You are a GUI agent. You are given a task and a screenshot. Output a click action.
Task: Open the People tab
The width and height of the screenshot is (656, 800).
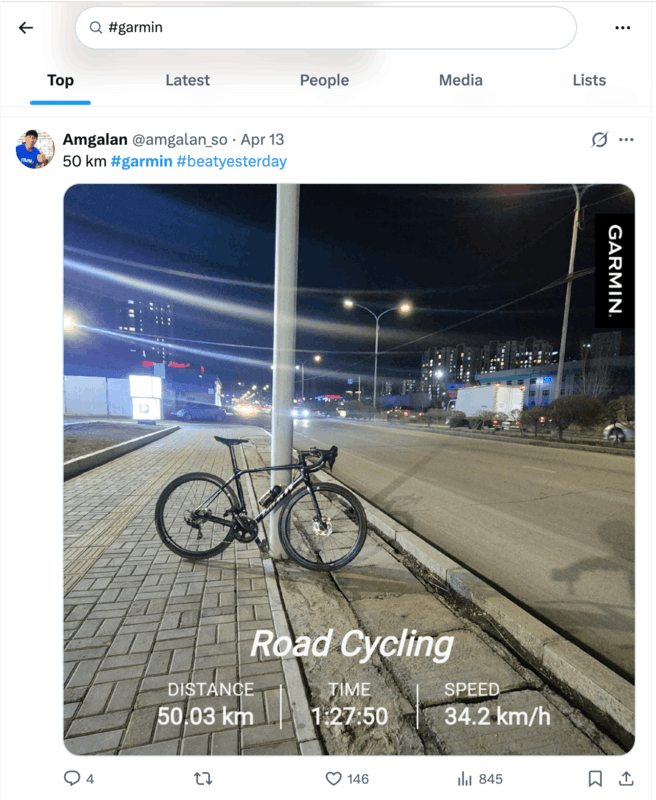coord(324,80)
